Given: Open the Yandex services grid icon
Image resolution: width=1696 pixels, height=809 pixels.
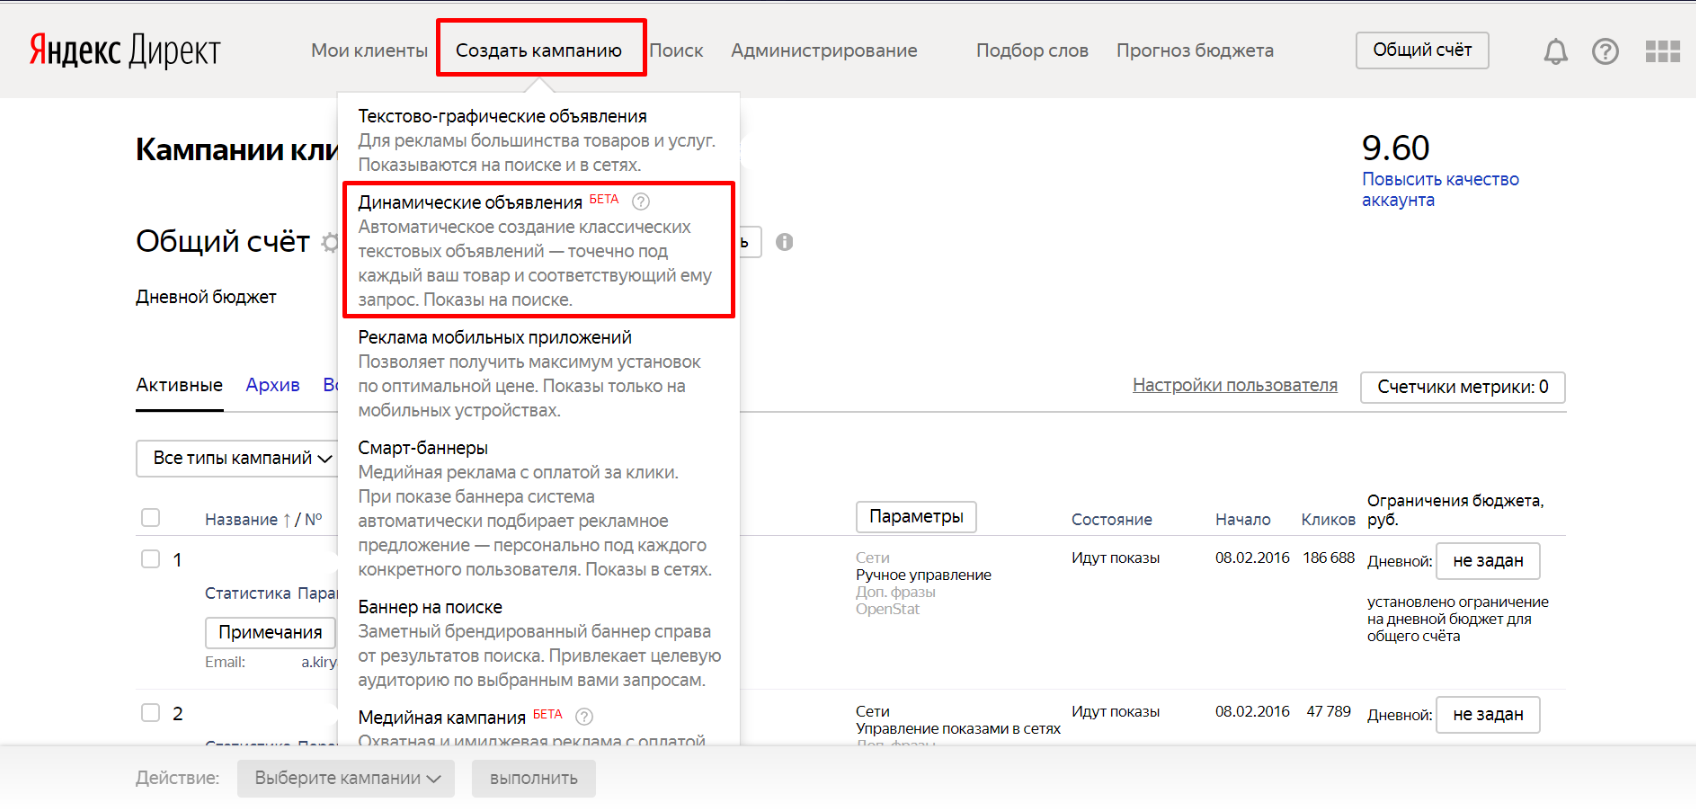Looking at the screenshot, I should [x=1663, y=51].
